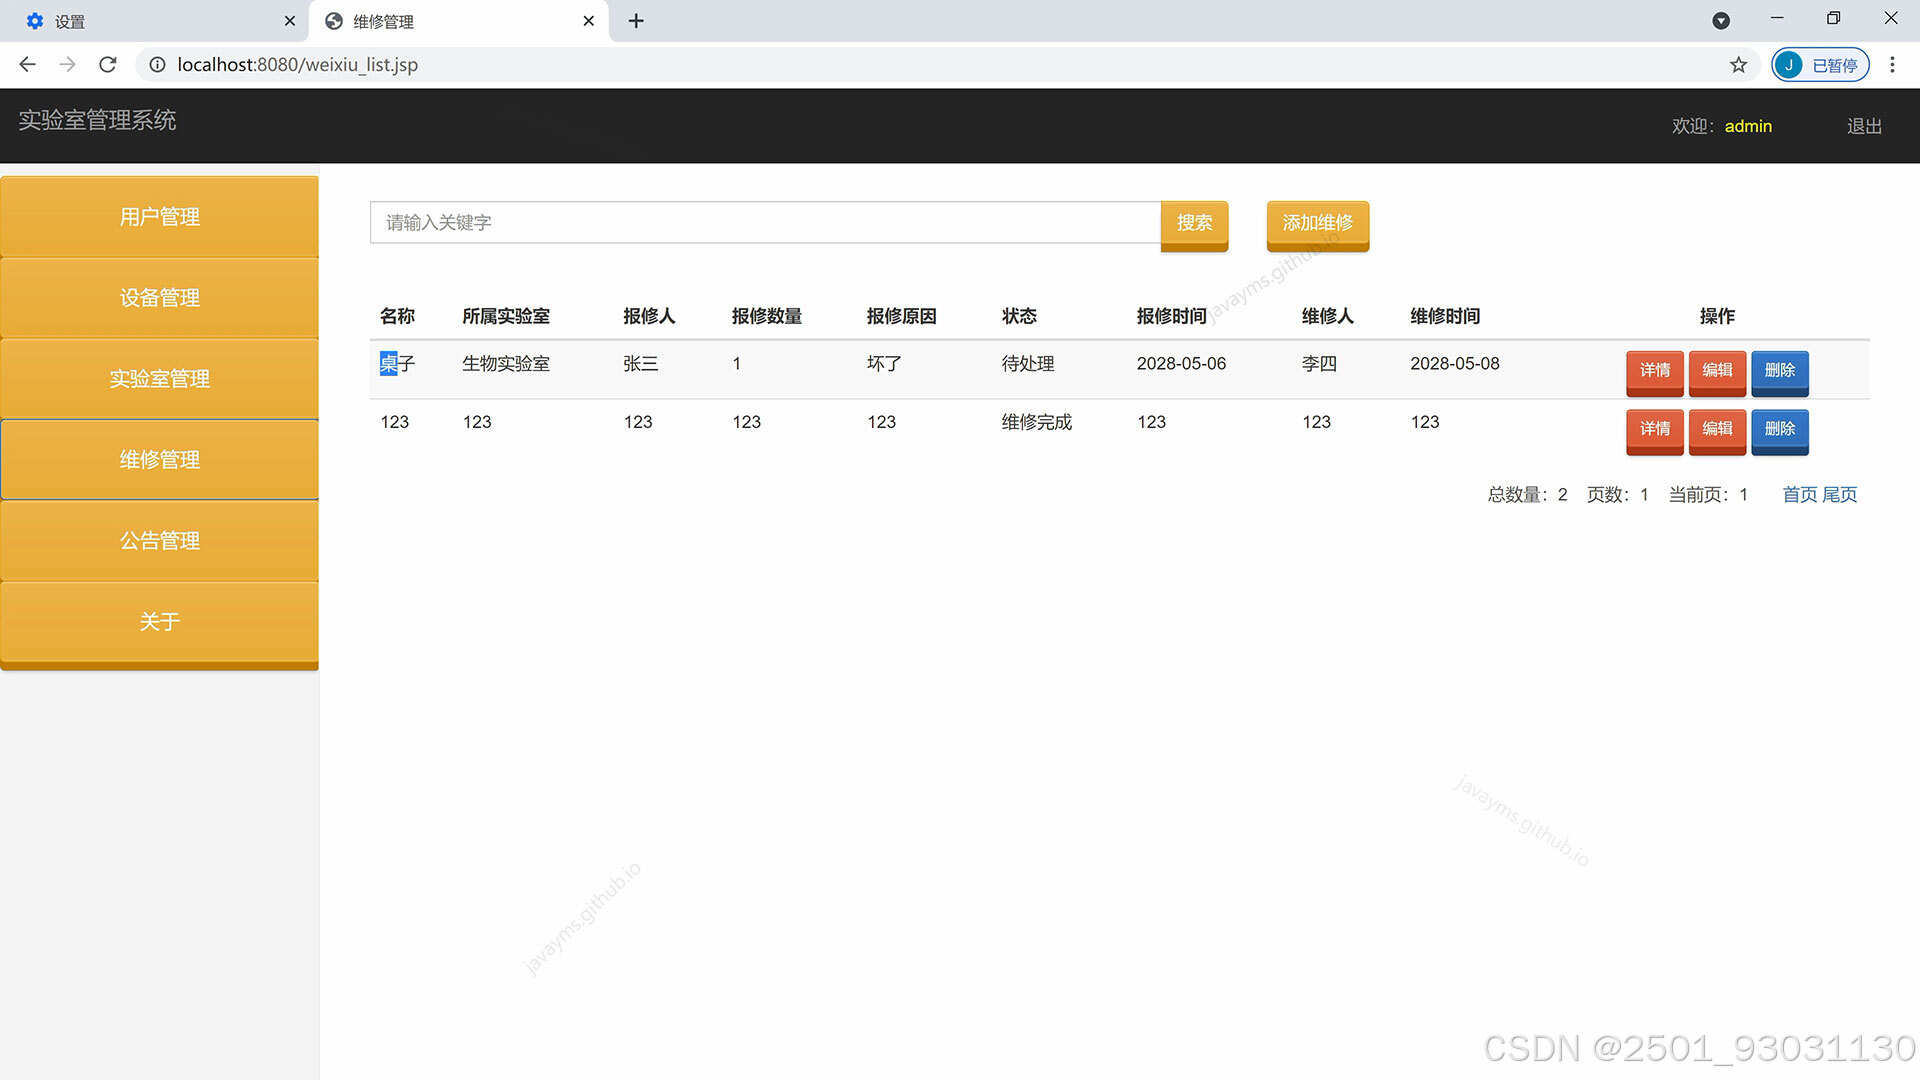The width and height of the screenshot is (1920, 1080).
Task: Go to 实验室管理 in the sidebar
Action: (x=160, y=379)
